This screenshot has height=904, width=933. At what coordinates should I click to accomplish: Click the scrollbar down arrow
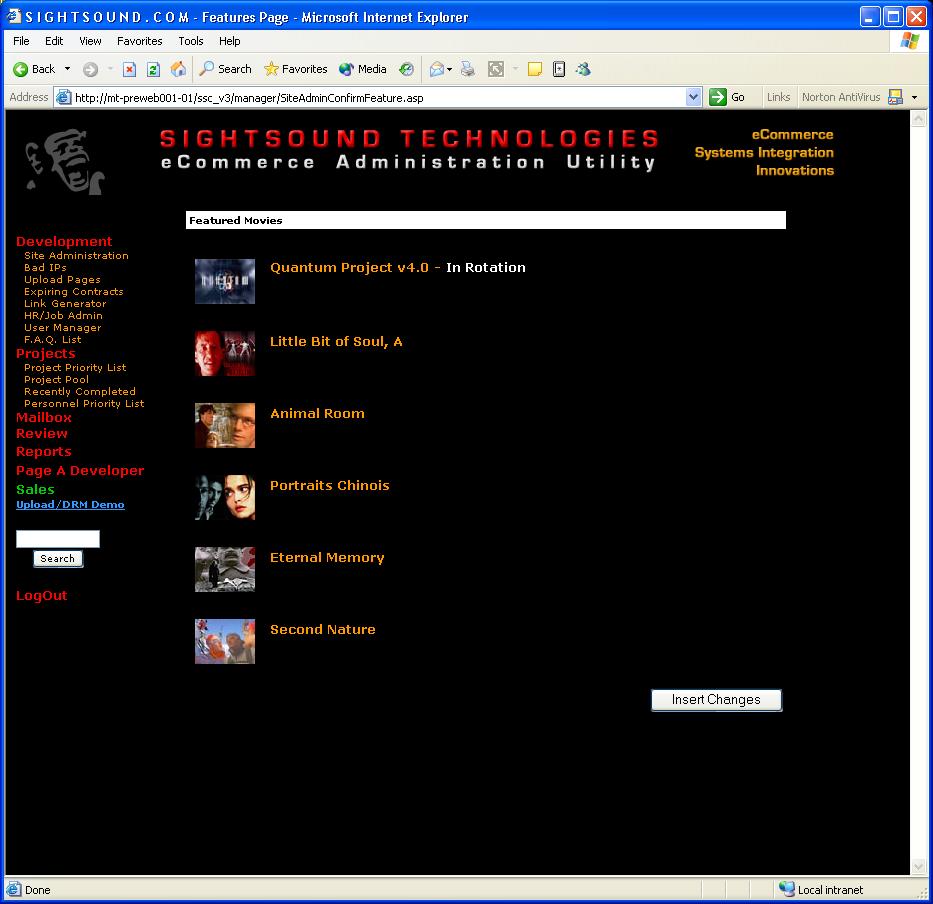coord(918,867)
